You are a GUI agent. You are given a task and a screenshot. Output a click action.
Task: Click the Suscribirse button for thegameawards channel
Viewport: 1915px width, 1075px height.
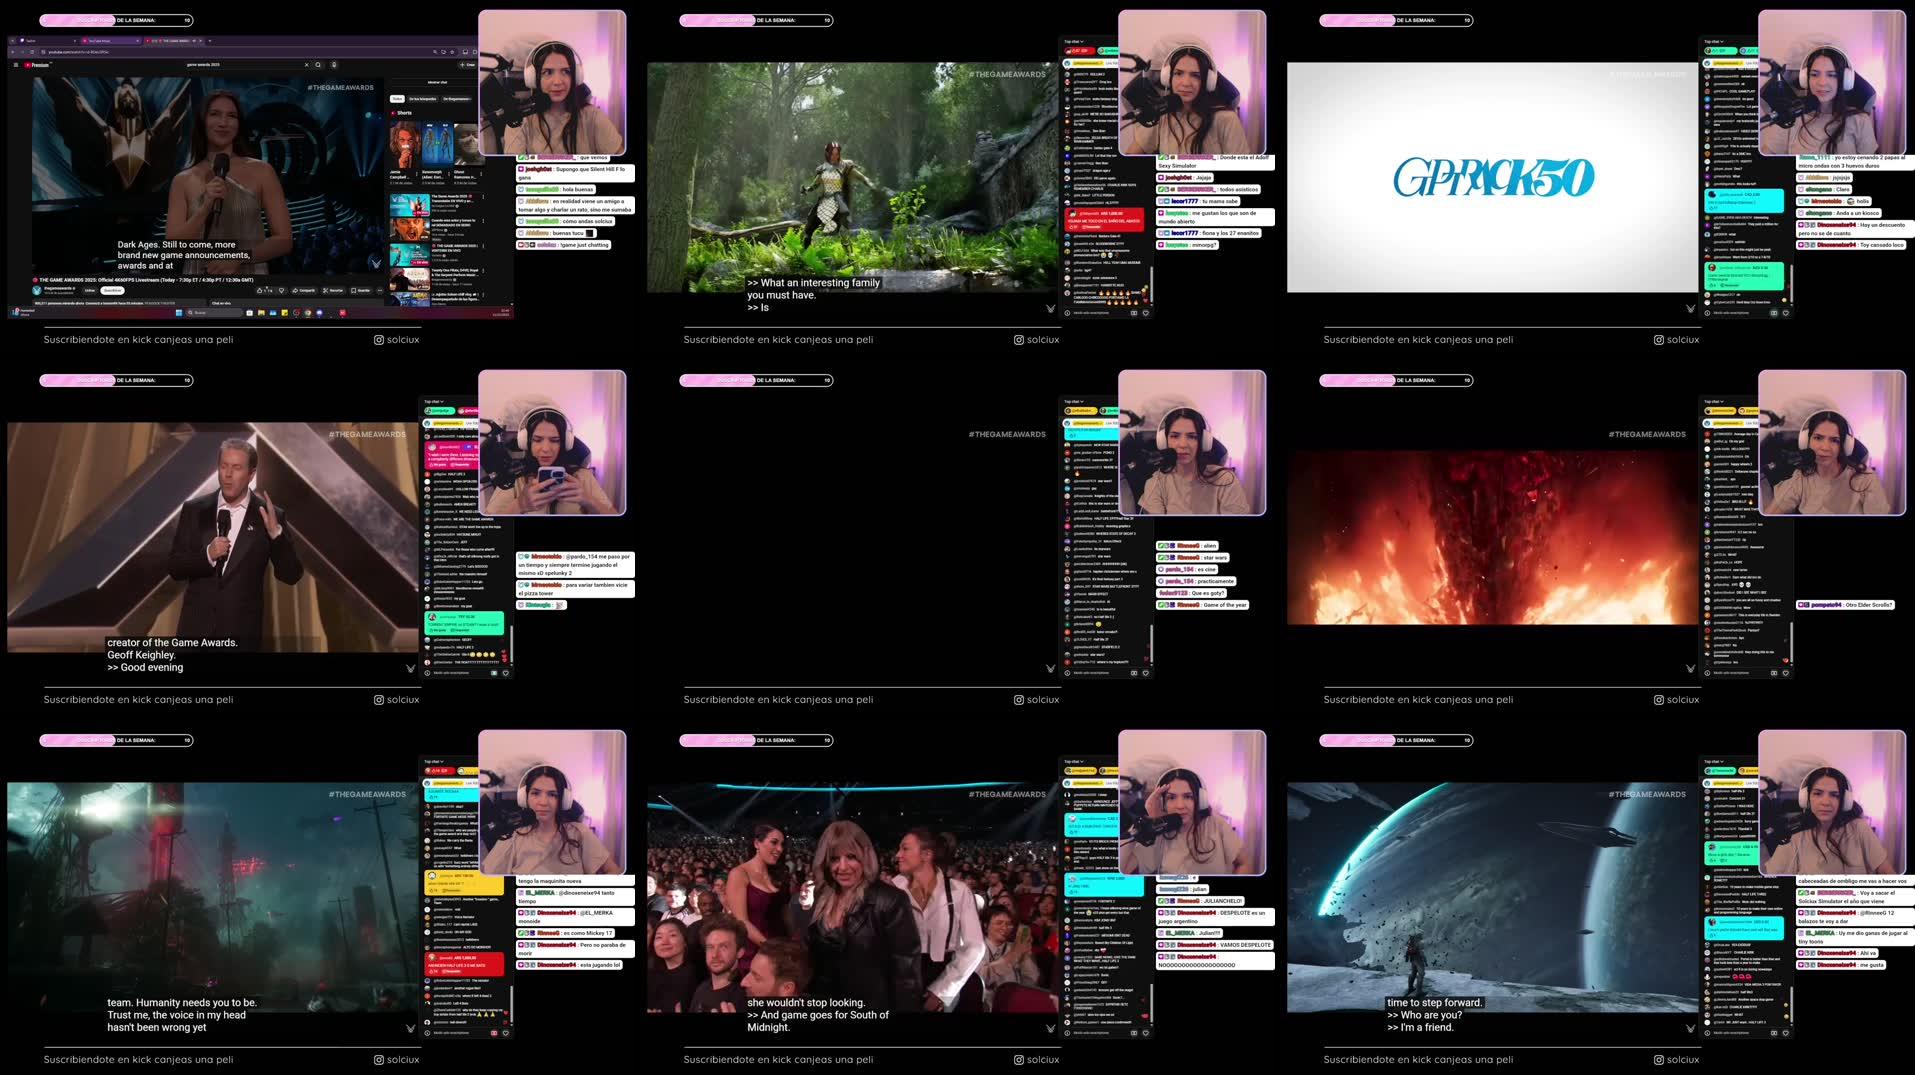(x=112, y=290)
